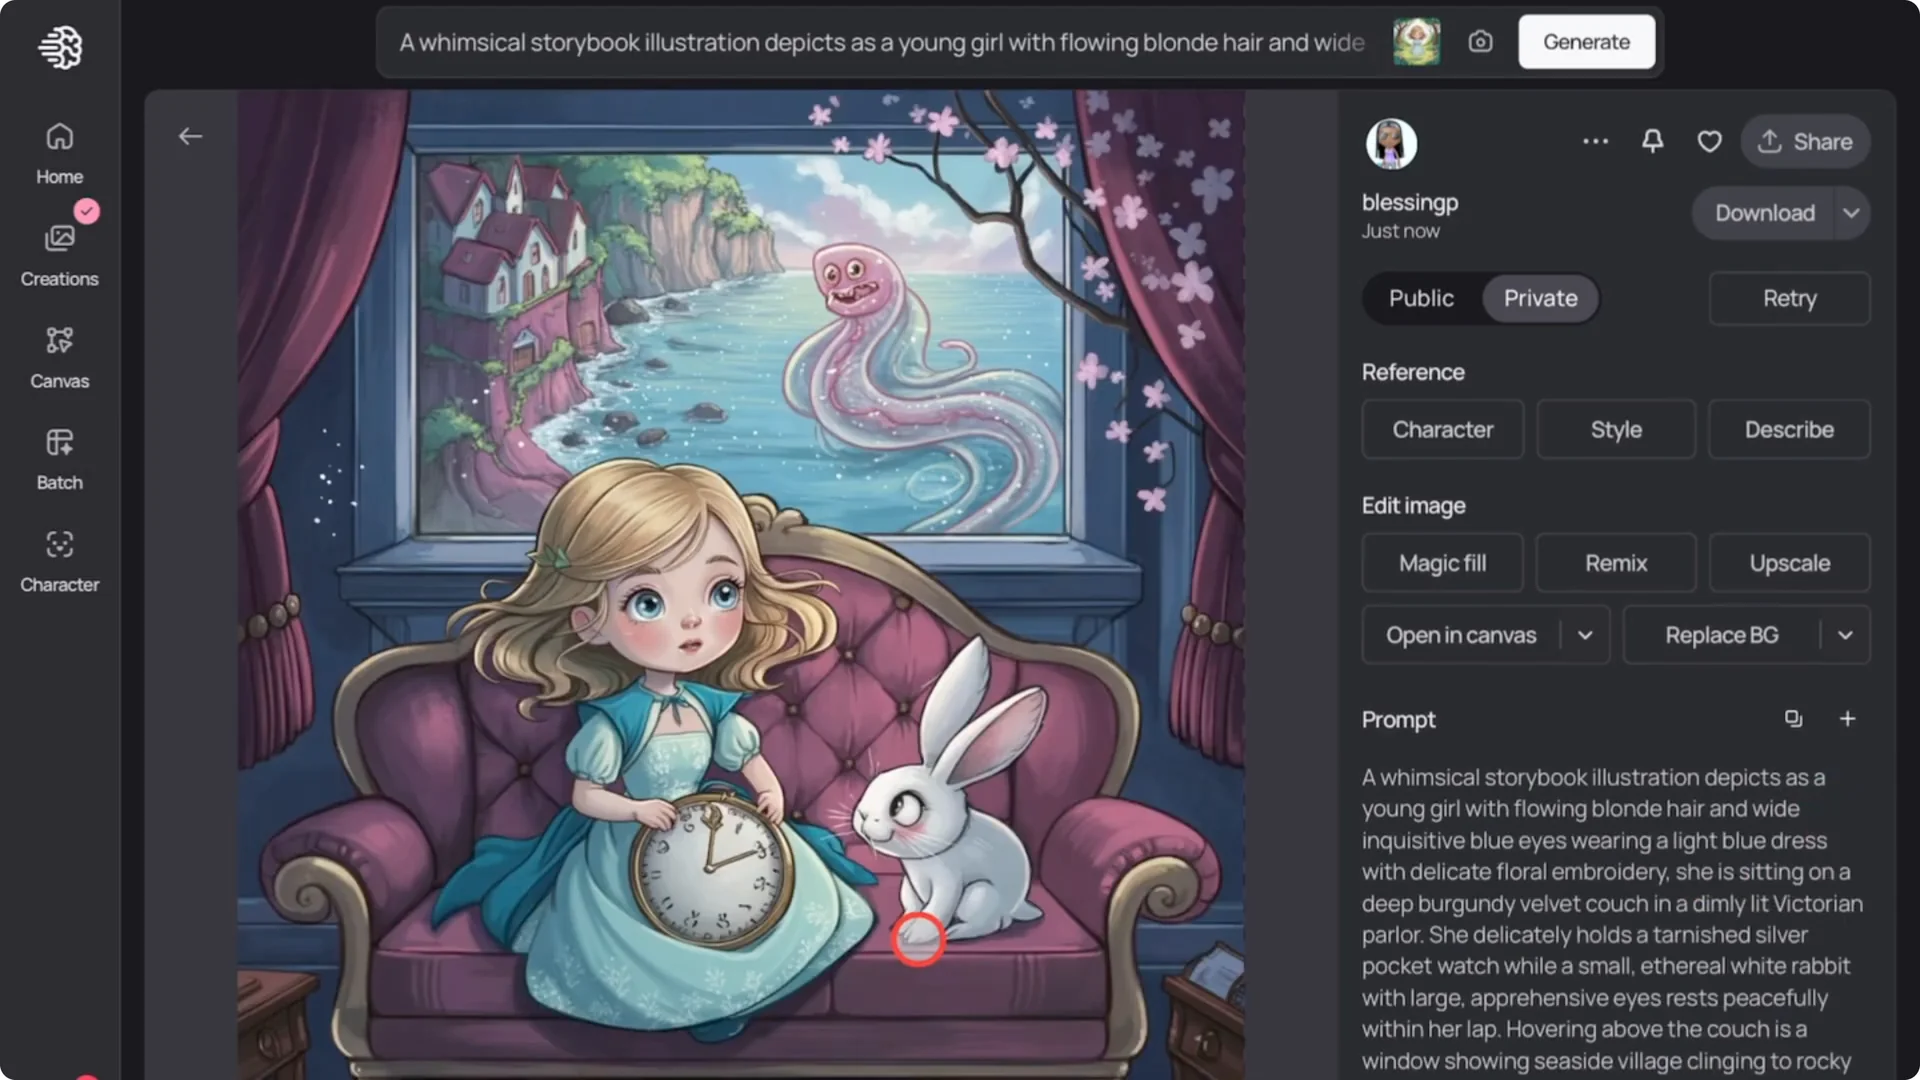This screenshot has height=1080, width=1920.
Task: Copy the prompt using the copy icon
Action: click(1793, 718)
